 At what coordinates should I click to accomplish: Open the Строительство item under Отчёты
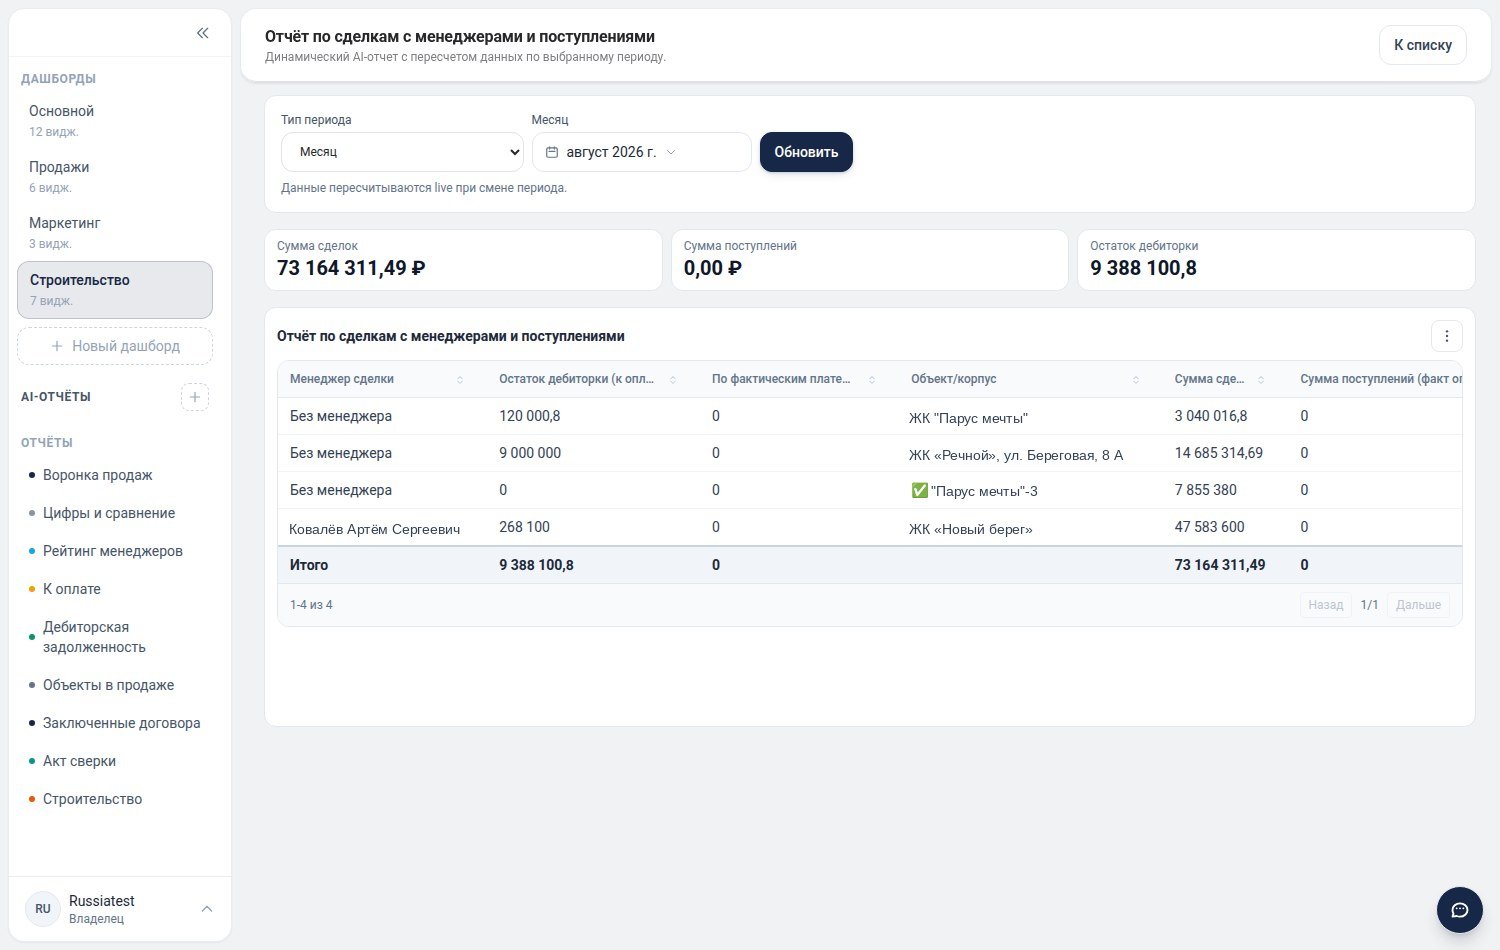(92, 799)
